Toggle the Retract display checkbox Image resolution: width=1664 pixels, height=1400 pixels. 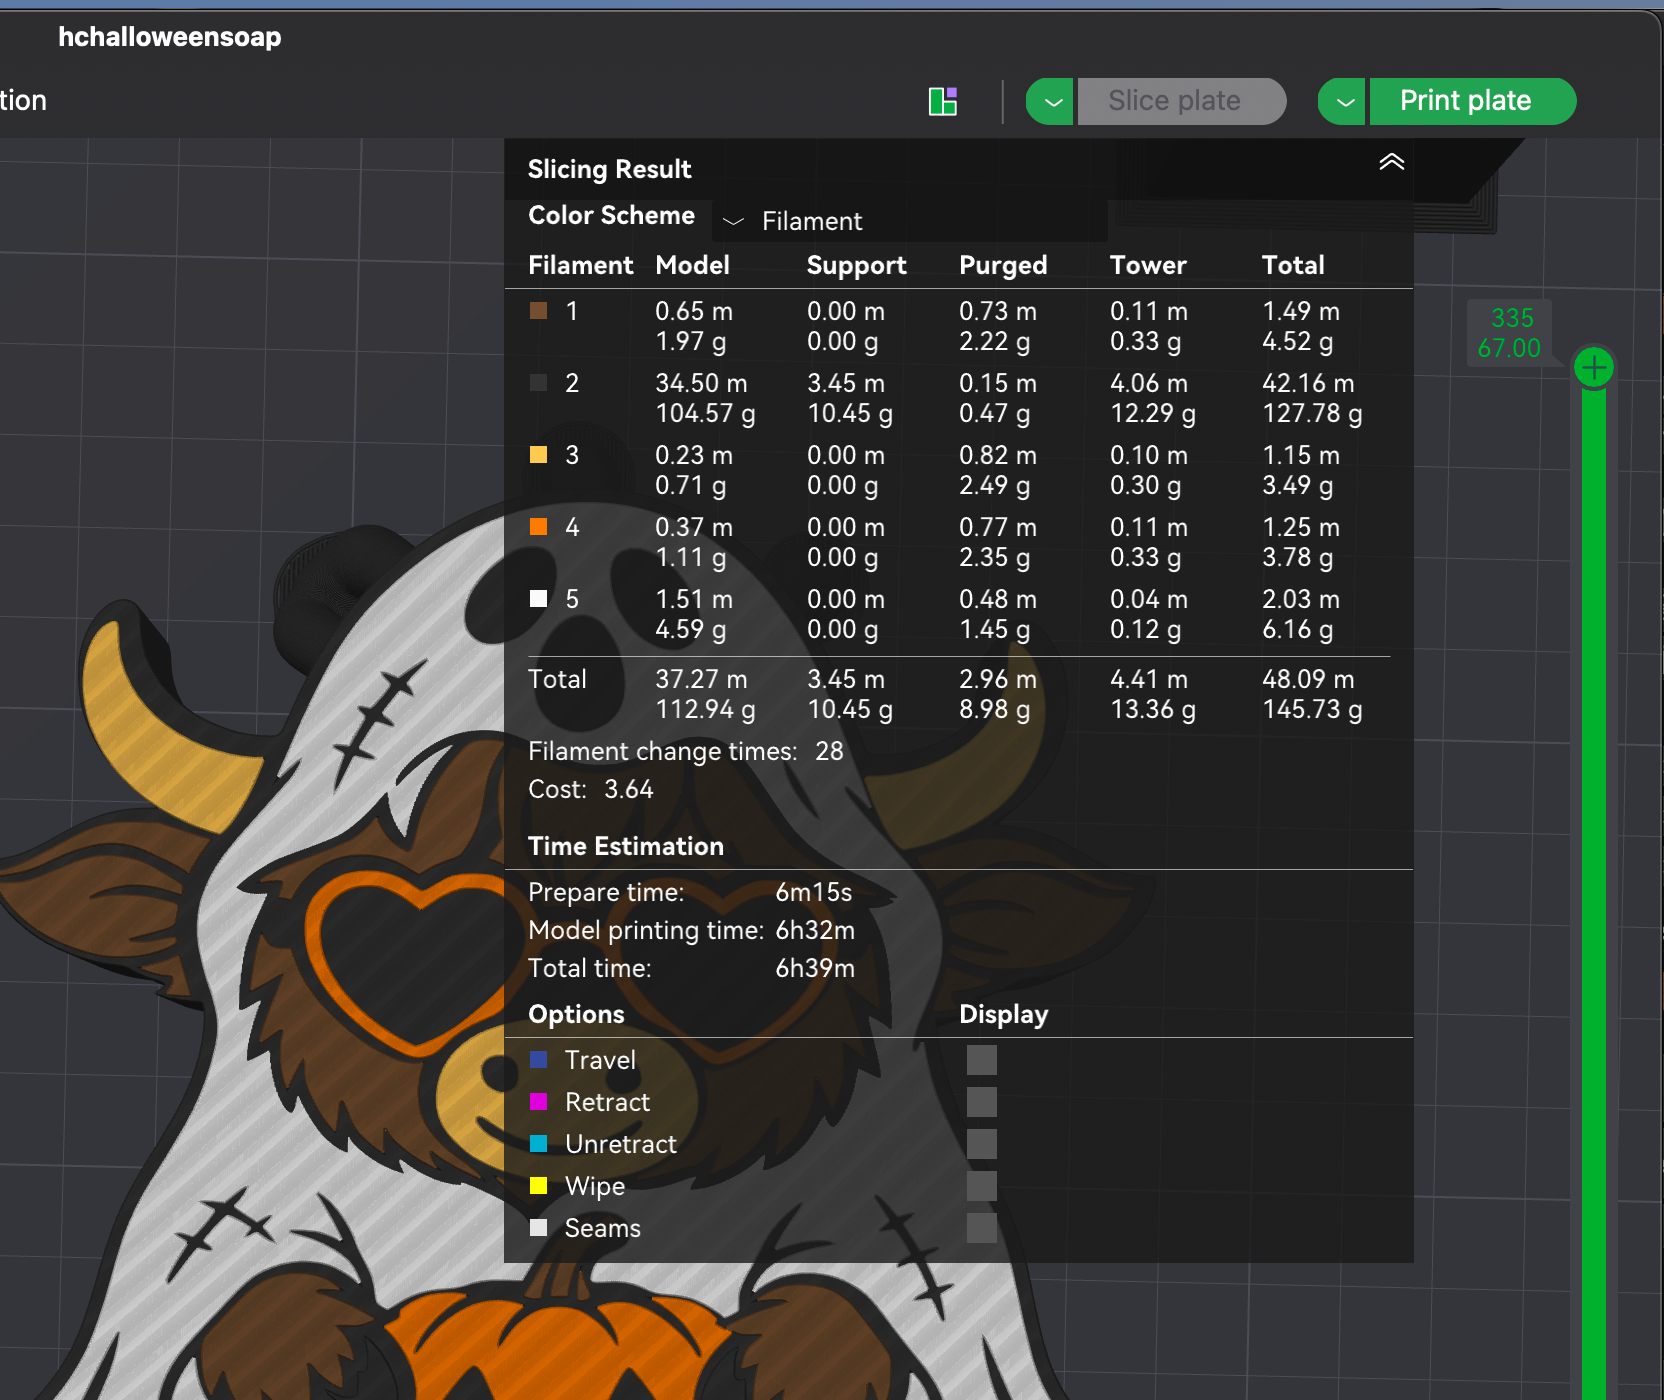pyautogui.click(x=982, y=1102)
